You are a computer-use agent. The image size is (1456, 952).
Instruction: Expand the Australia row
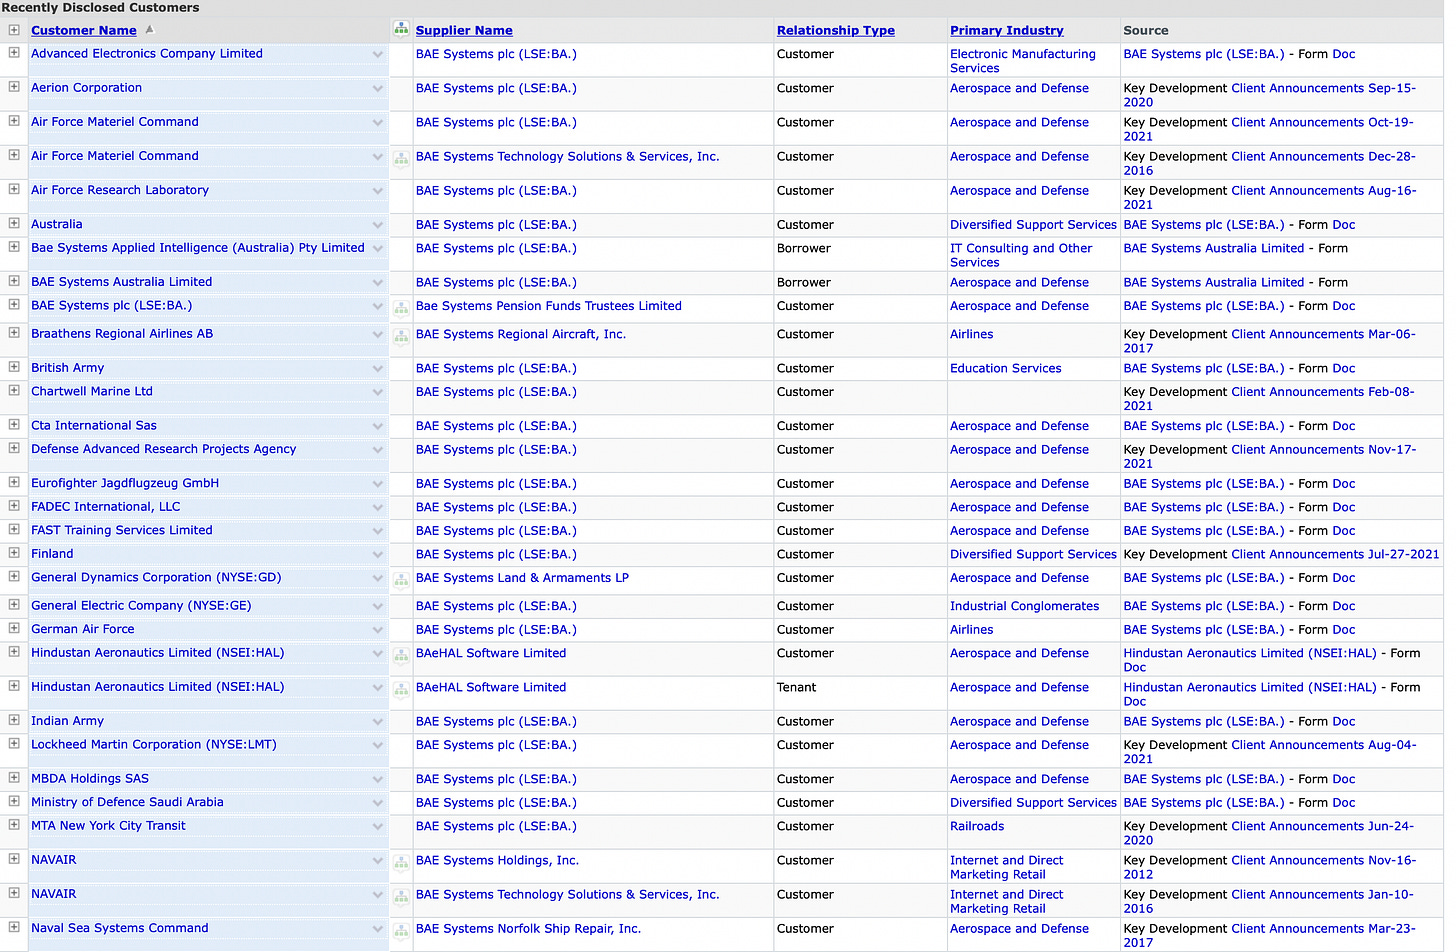14,223
